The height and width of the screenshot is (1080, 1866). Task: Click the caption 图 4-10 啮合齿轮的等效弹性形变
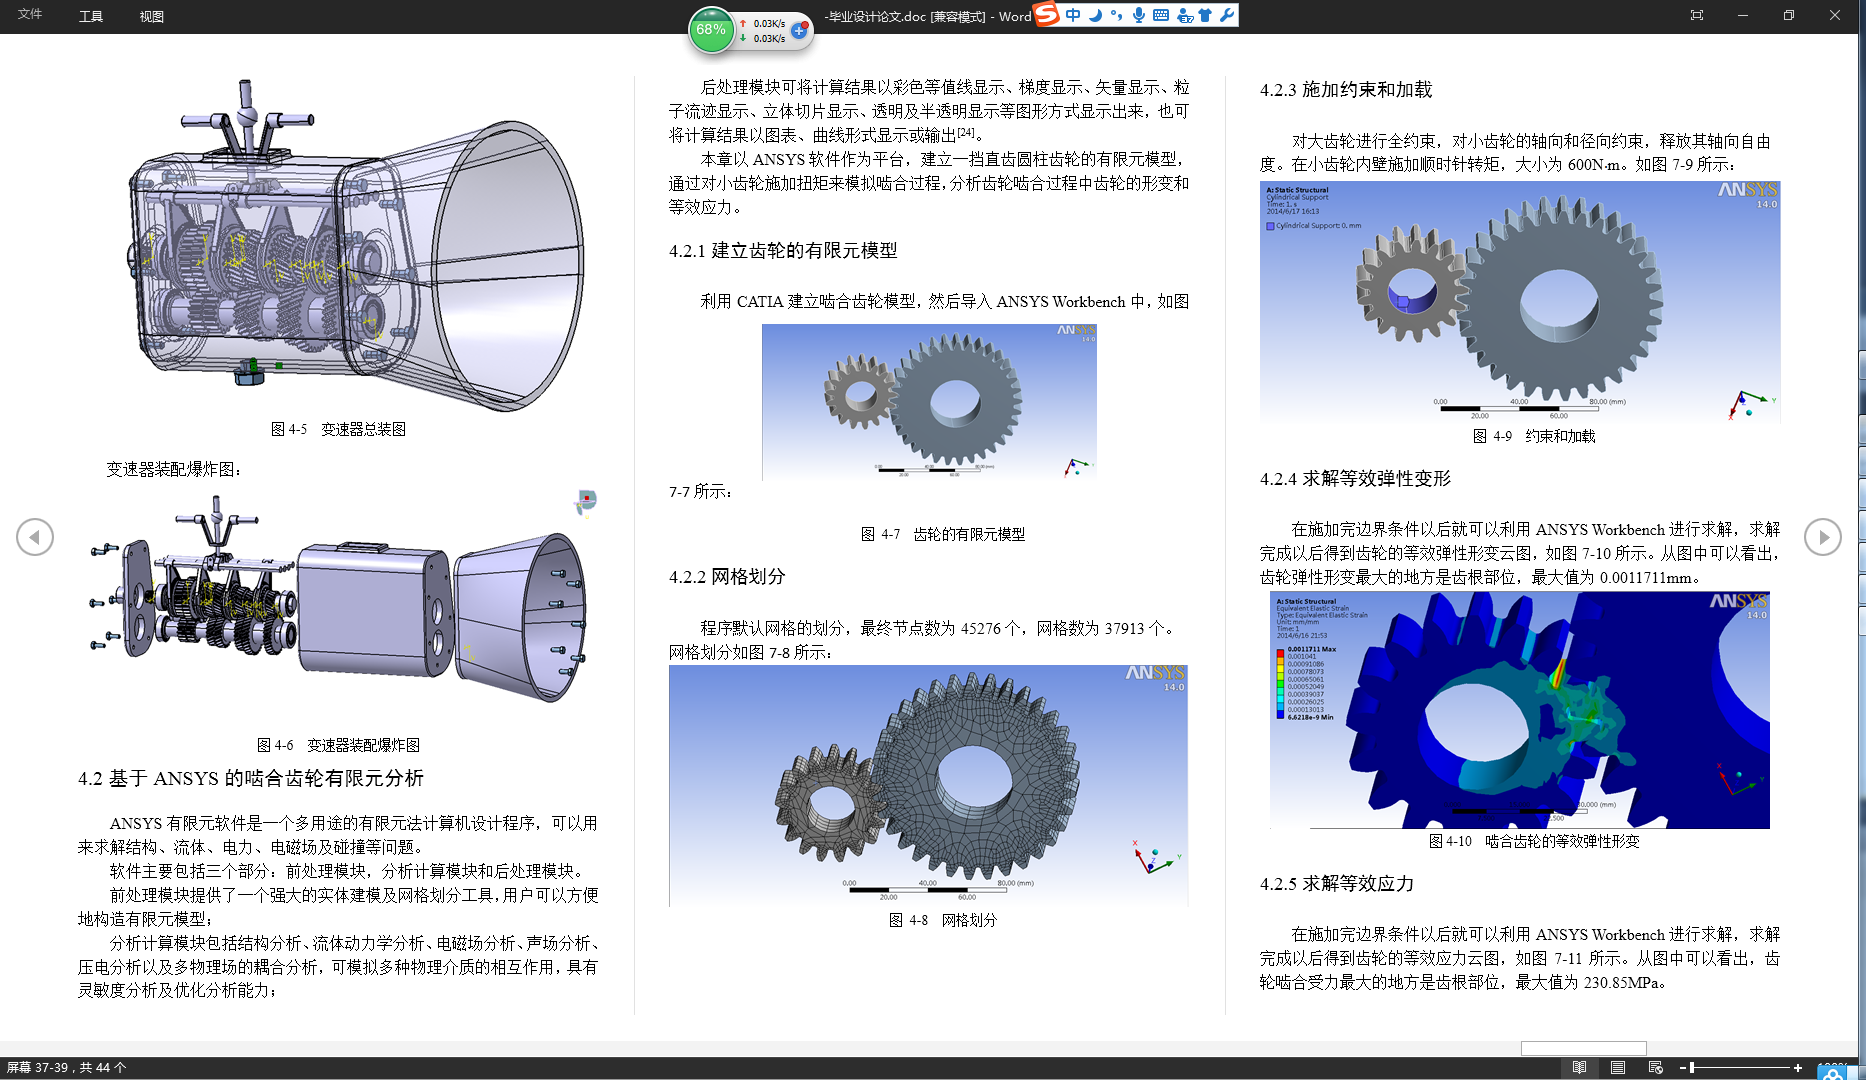1534,841
